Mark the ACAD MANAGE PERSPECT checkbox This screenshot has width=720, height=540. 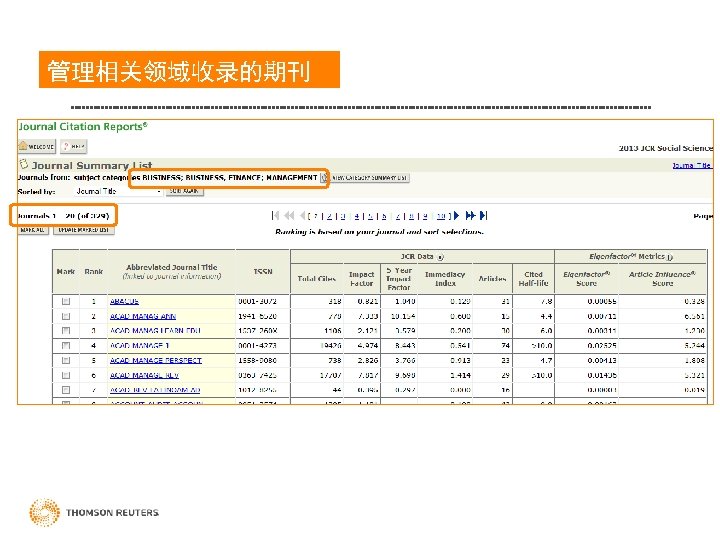click(x=66, y=360)
